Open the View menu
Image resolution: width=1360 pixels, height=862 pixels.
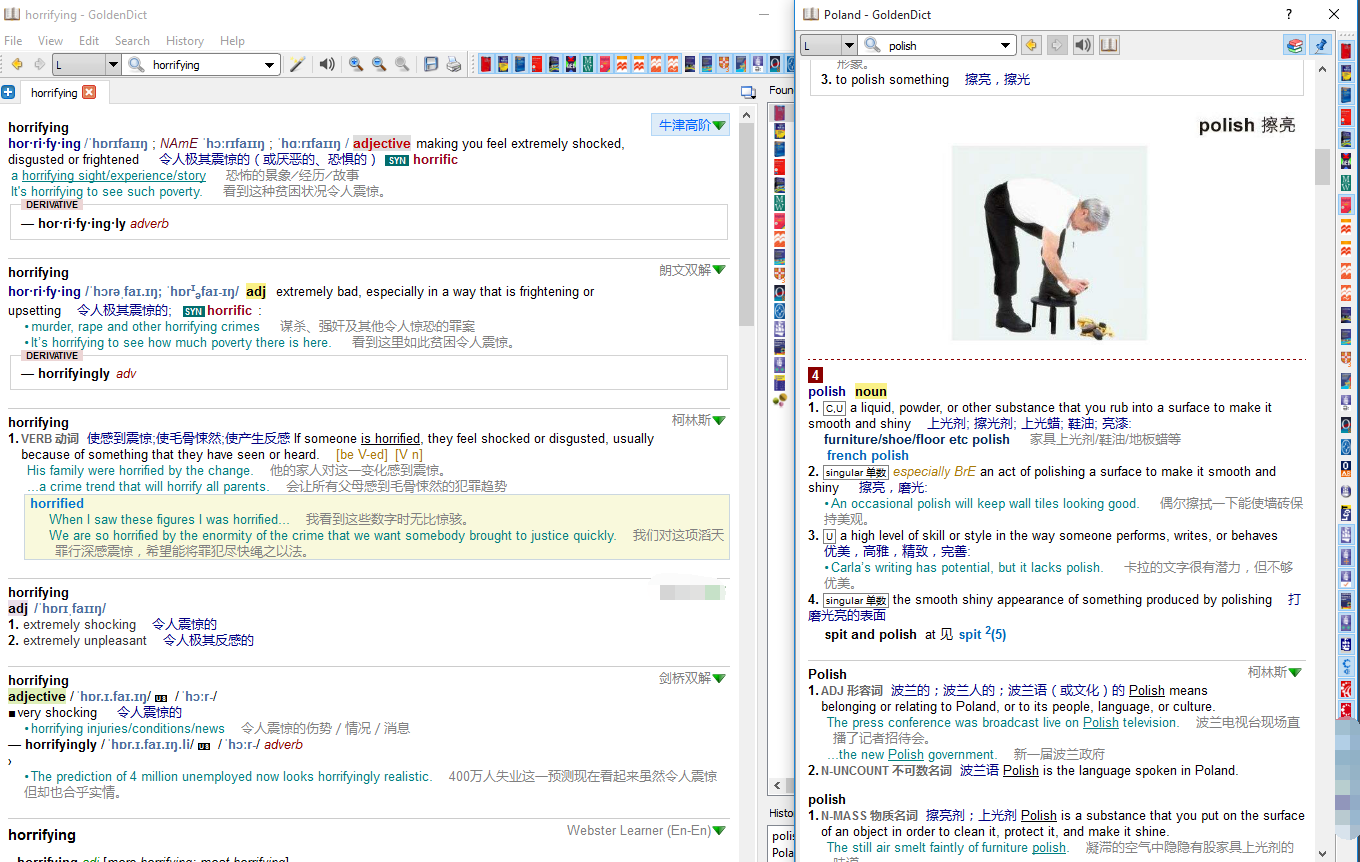coord(50,41)
